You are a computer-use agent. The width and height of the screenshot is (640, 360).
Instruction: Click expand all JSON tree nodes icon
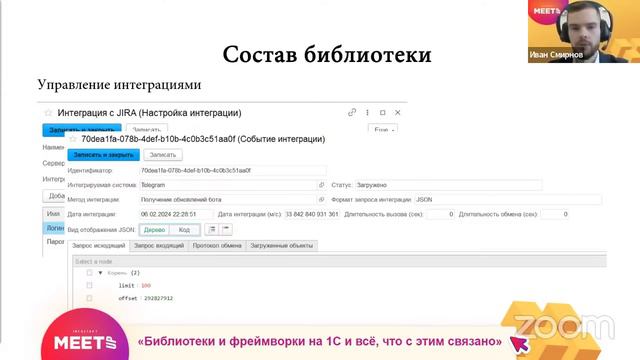tap(212, 229)
